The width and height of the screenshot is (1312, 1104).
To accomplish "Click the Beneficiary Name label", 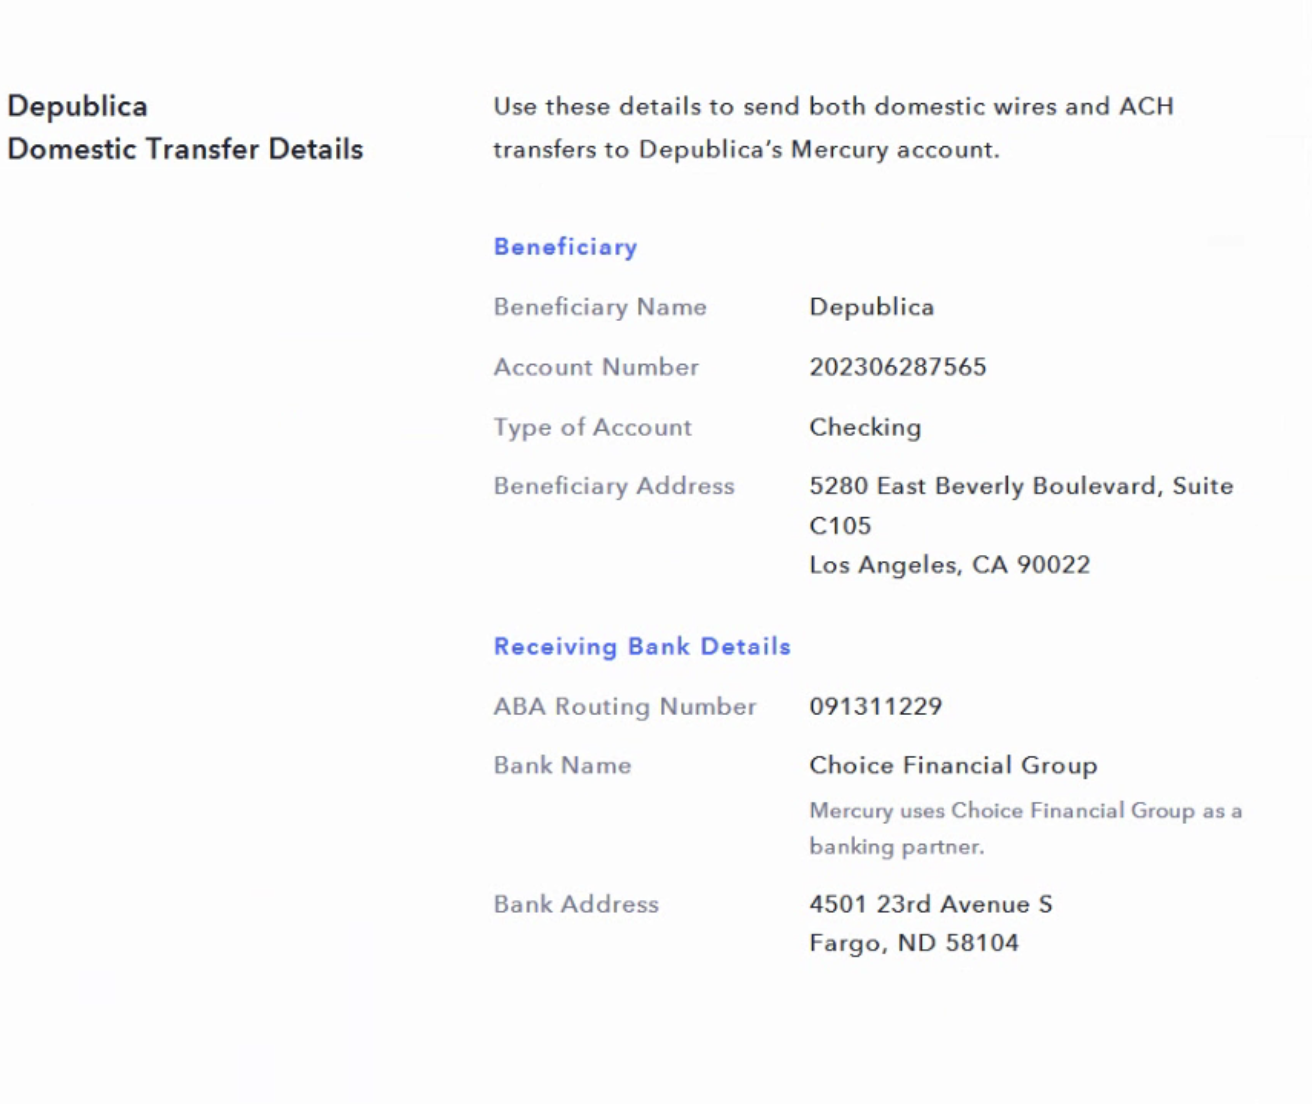I will pos(600,307).
